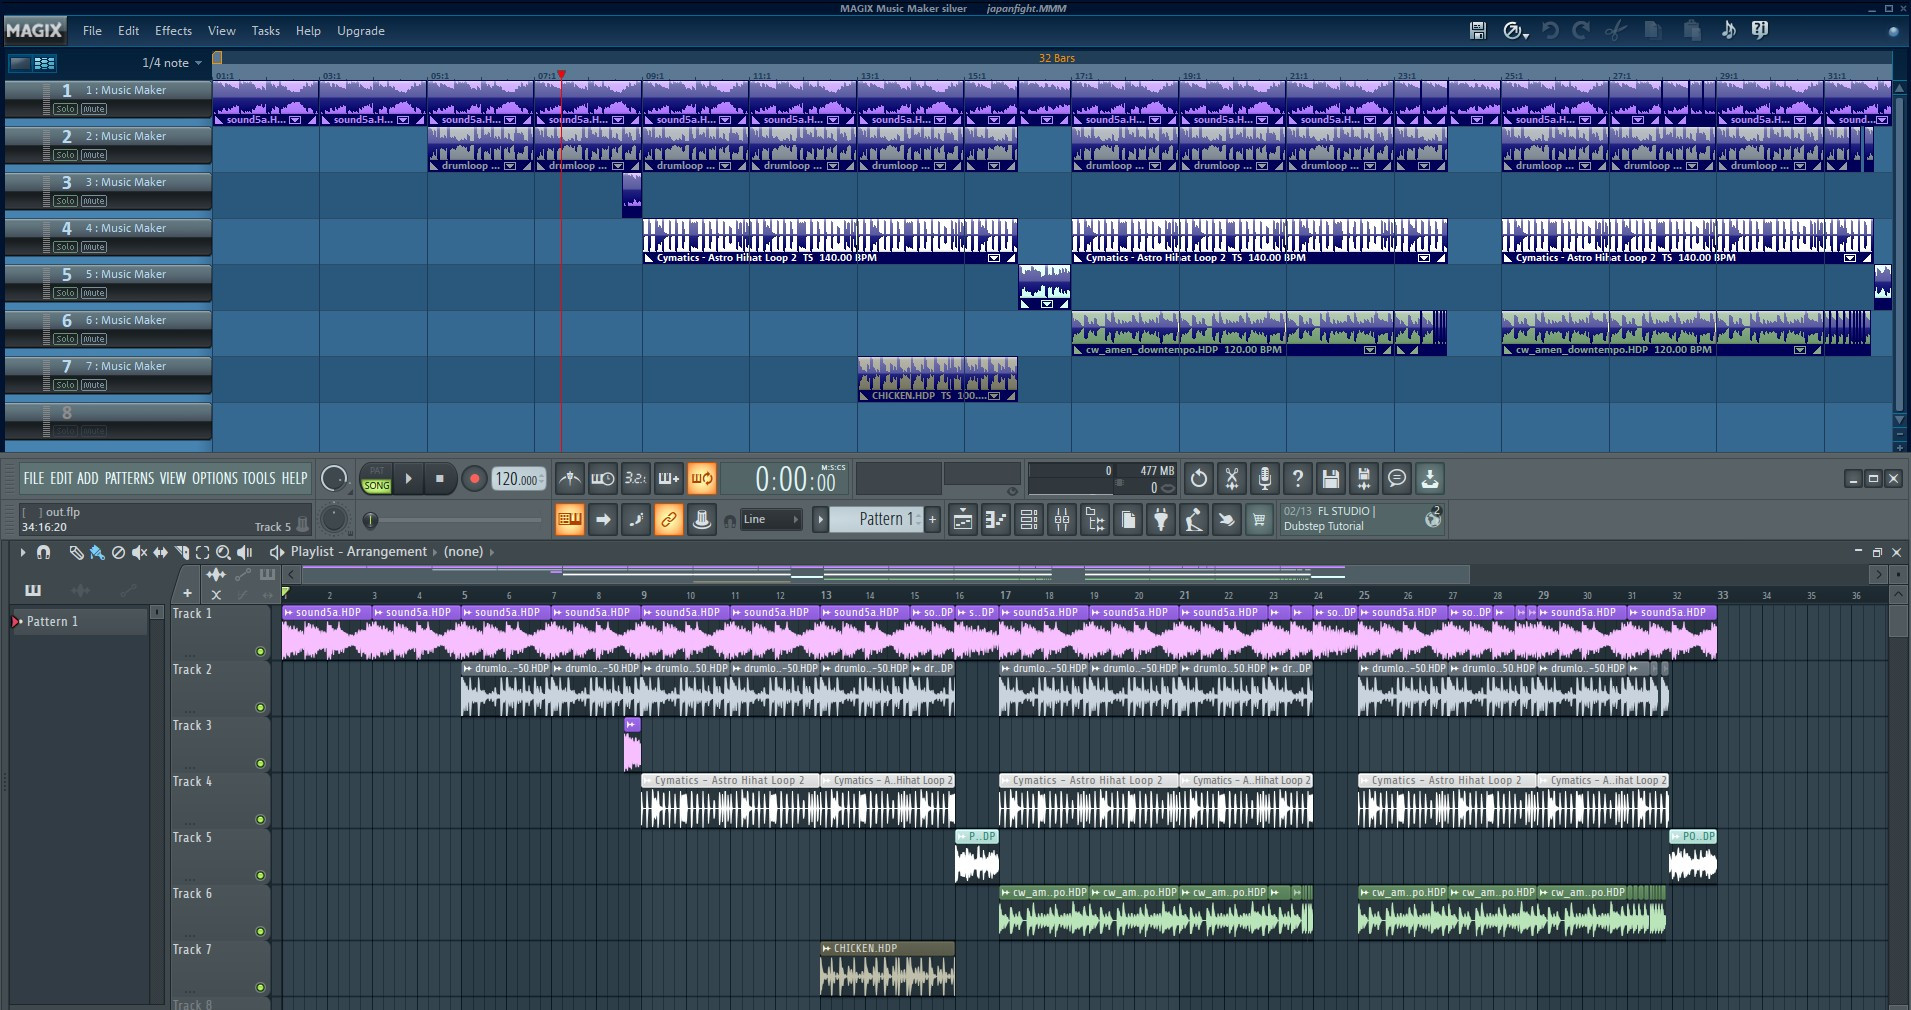
Task: Enable wait for input before recording
Action: (603, 479)
